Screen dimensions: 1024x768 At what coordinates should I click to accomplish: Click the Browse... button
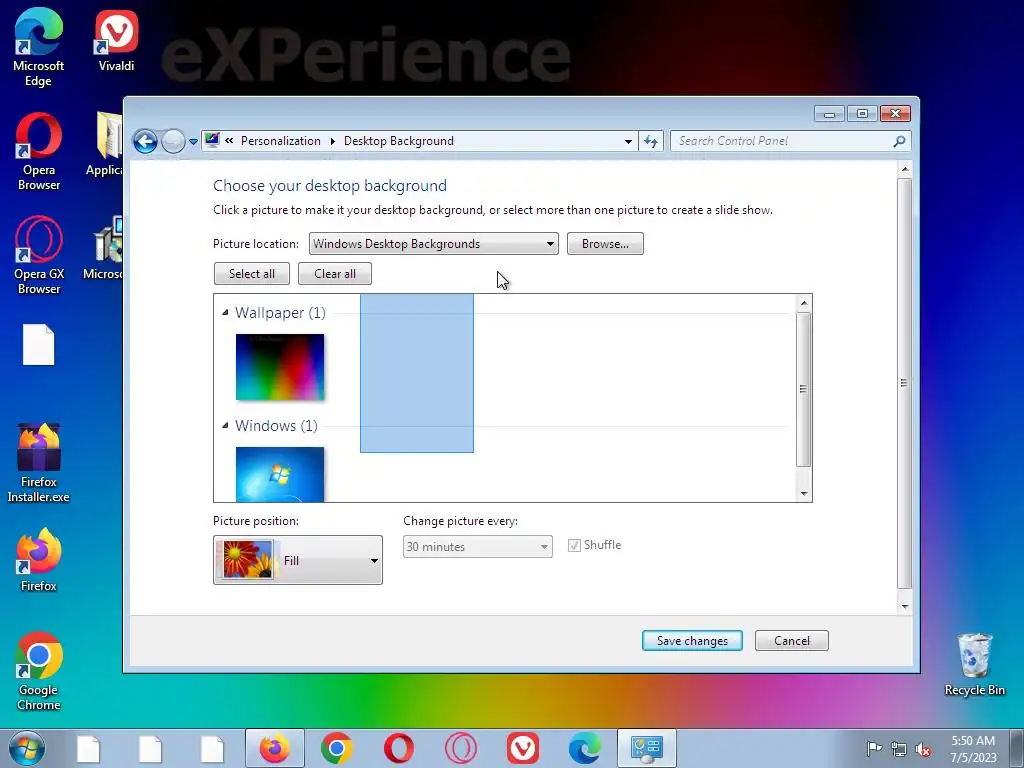[x=605, y=244]
